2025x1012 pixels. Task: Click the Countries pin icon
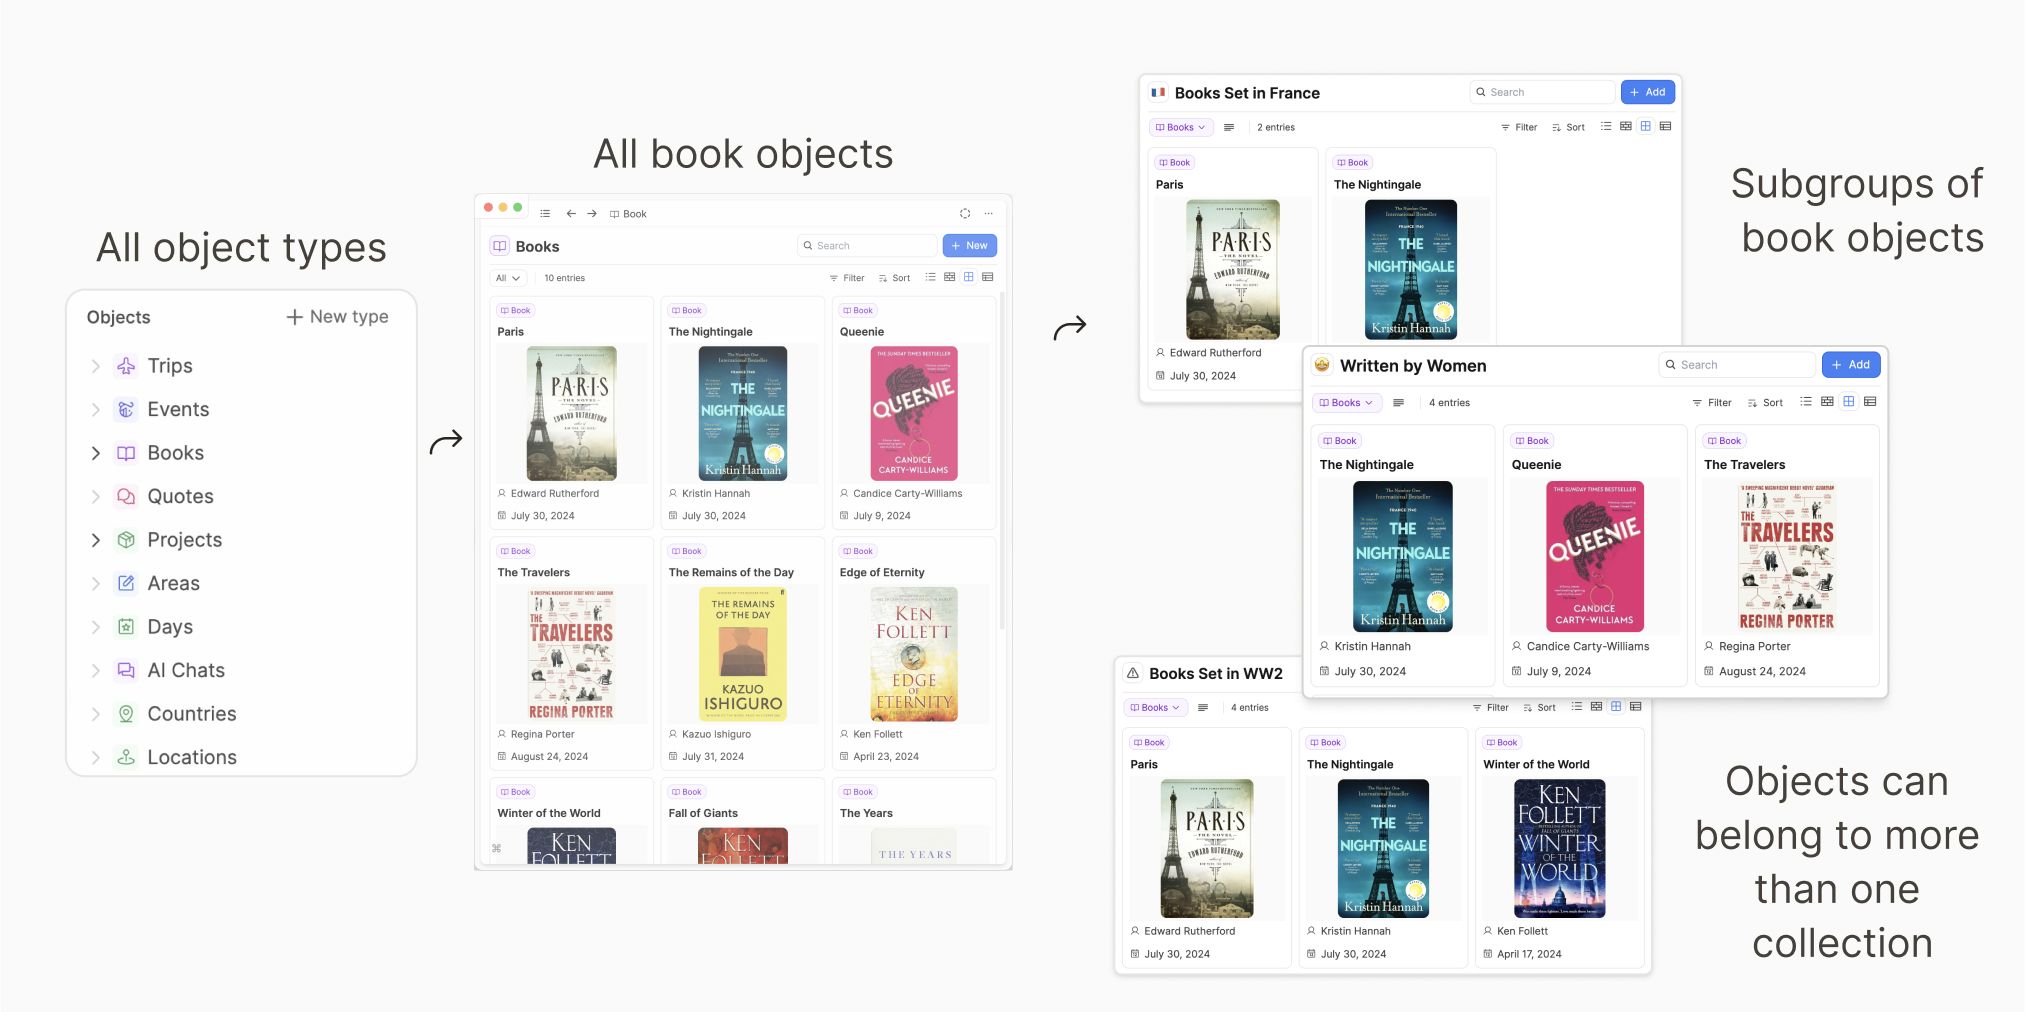[x=126, y=714]
